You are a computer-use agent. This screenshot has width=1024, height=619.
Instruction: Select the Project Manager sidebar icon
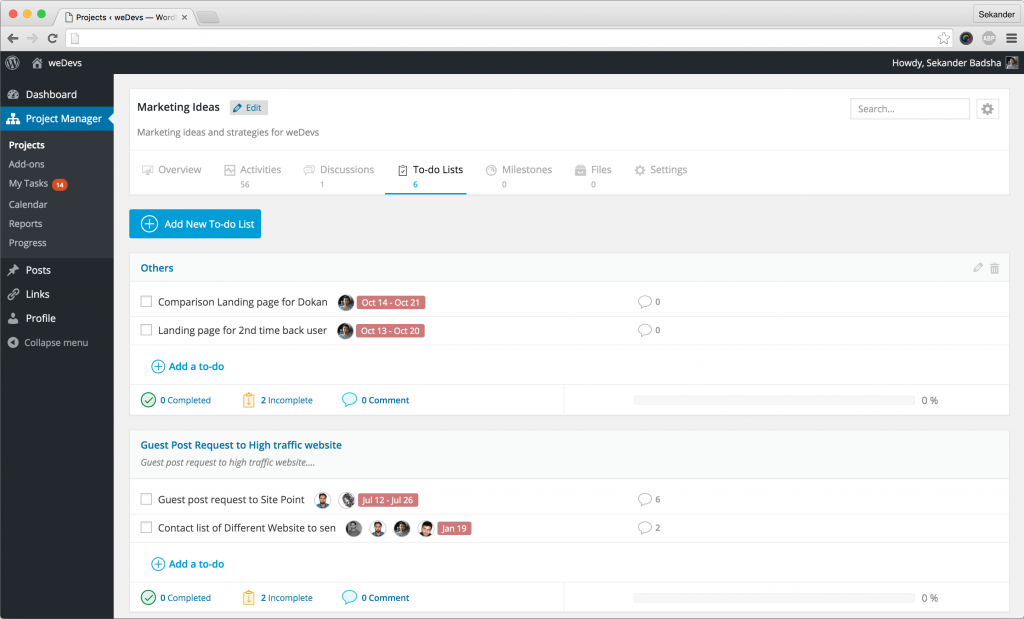[12, 117]
